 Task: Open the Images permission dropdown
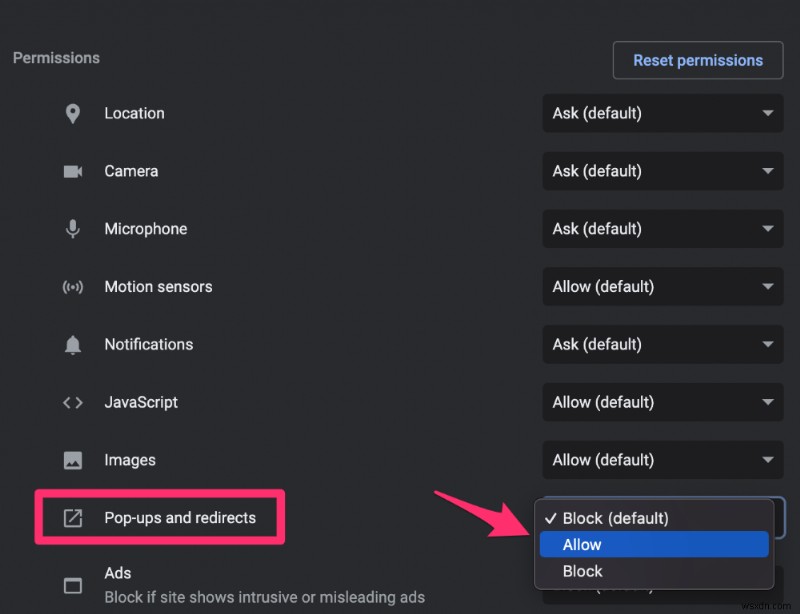662,460
